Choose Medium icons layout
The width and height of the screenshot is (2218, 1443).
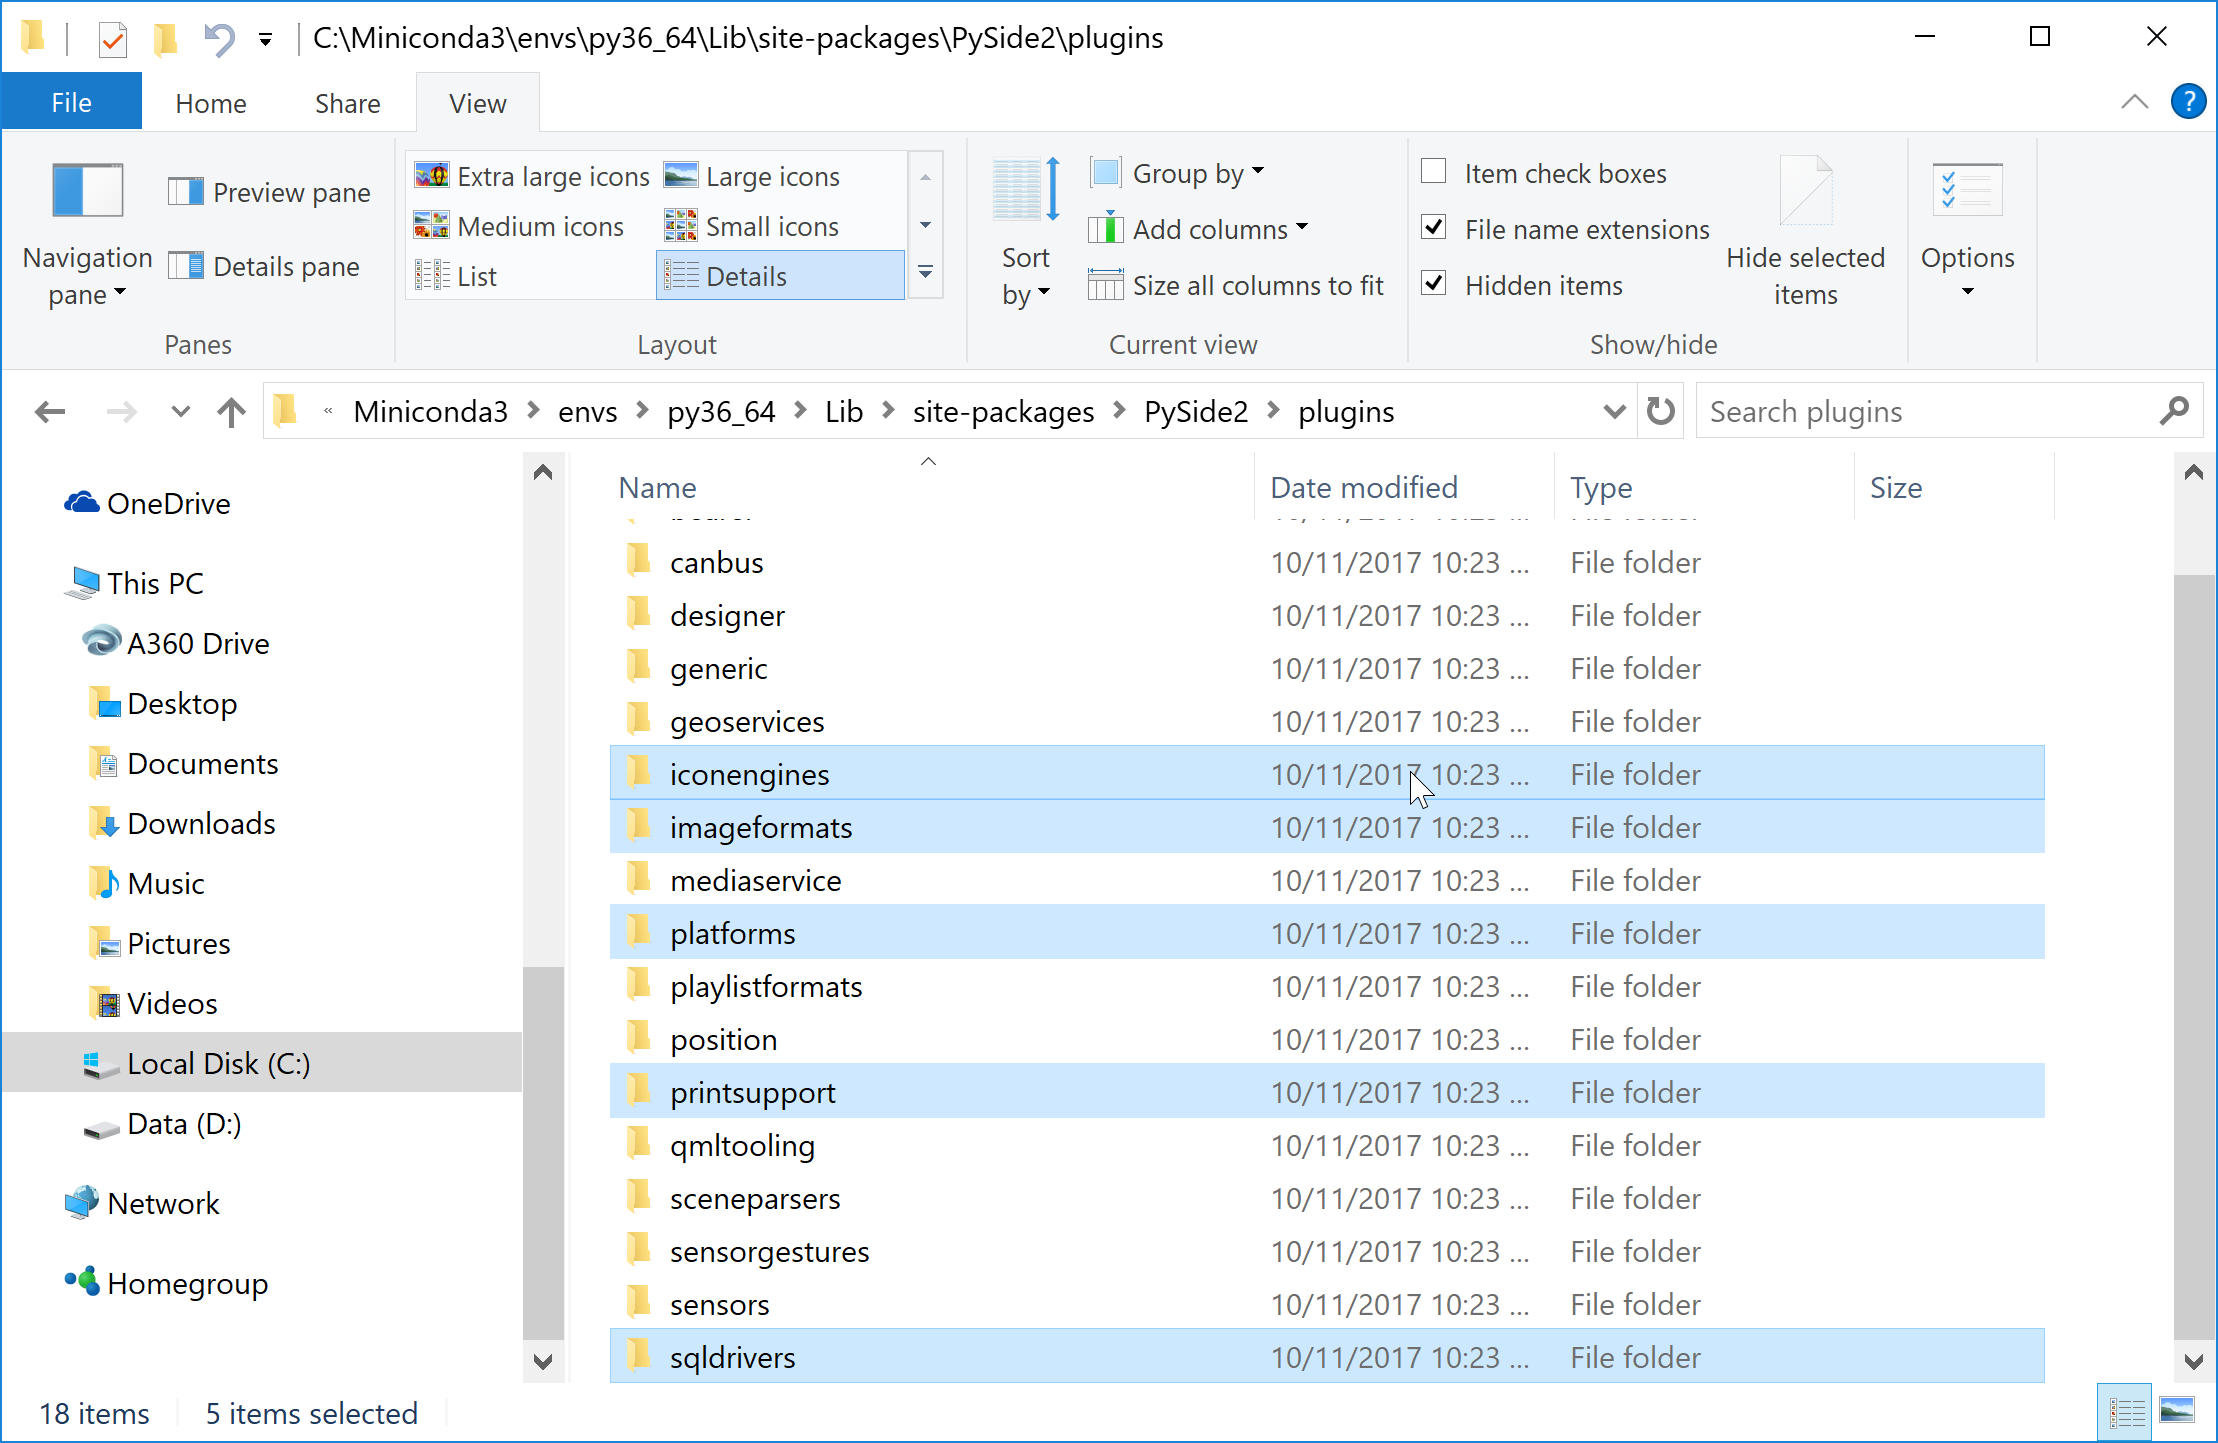tap(519, 227)
